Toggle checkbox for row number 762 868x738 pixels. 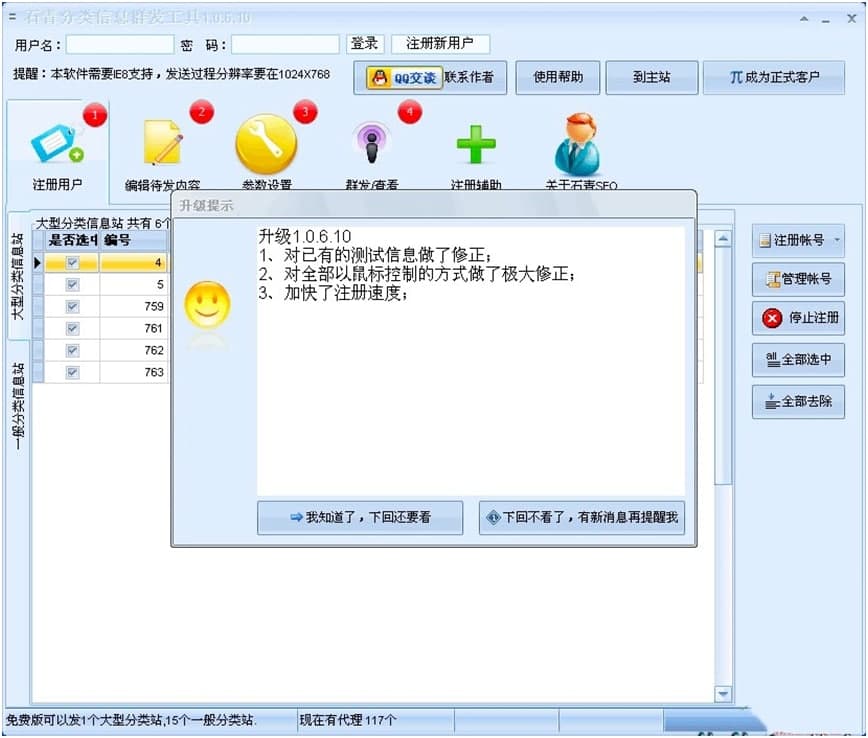click(72, 350)
